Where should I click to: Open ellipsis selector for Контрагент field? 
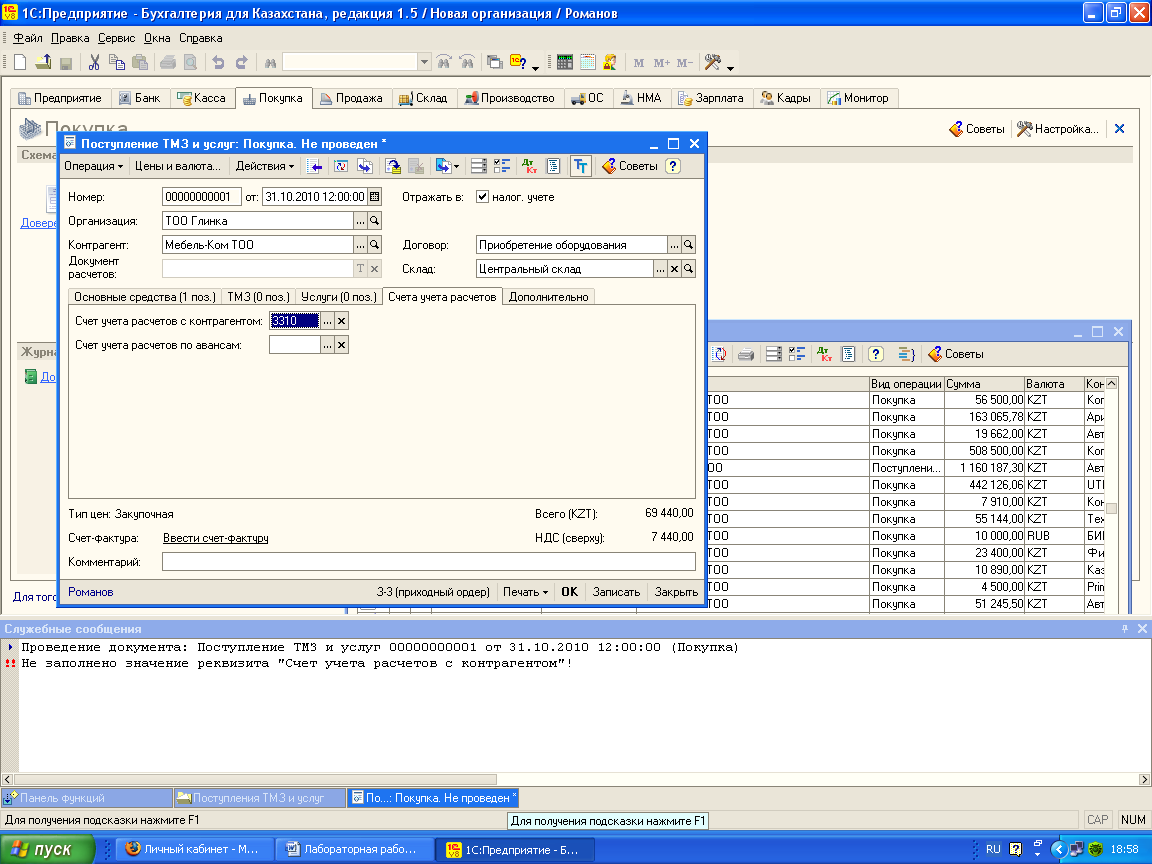point(361,245)
